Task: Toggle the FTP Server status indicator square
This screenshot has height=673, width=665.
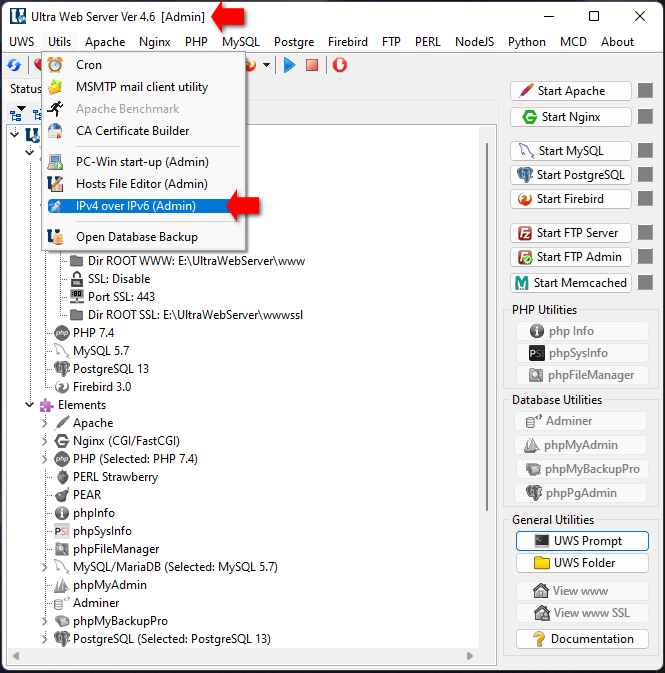Action: click(x=645, y=233)
